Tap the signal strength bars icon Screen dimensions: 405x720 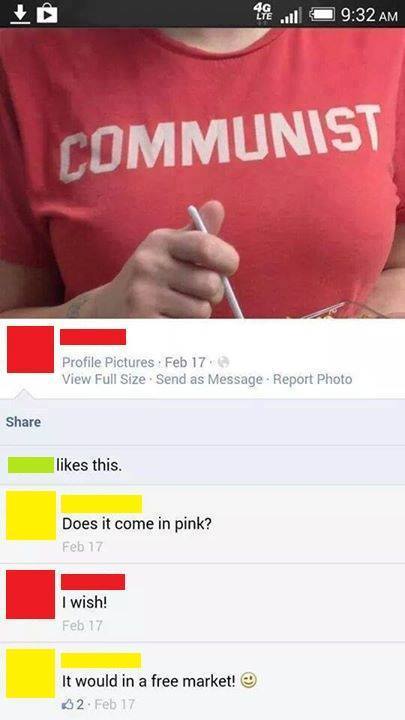click(292, 16)
